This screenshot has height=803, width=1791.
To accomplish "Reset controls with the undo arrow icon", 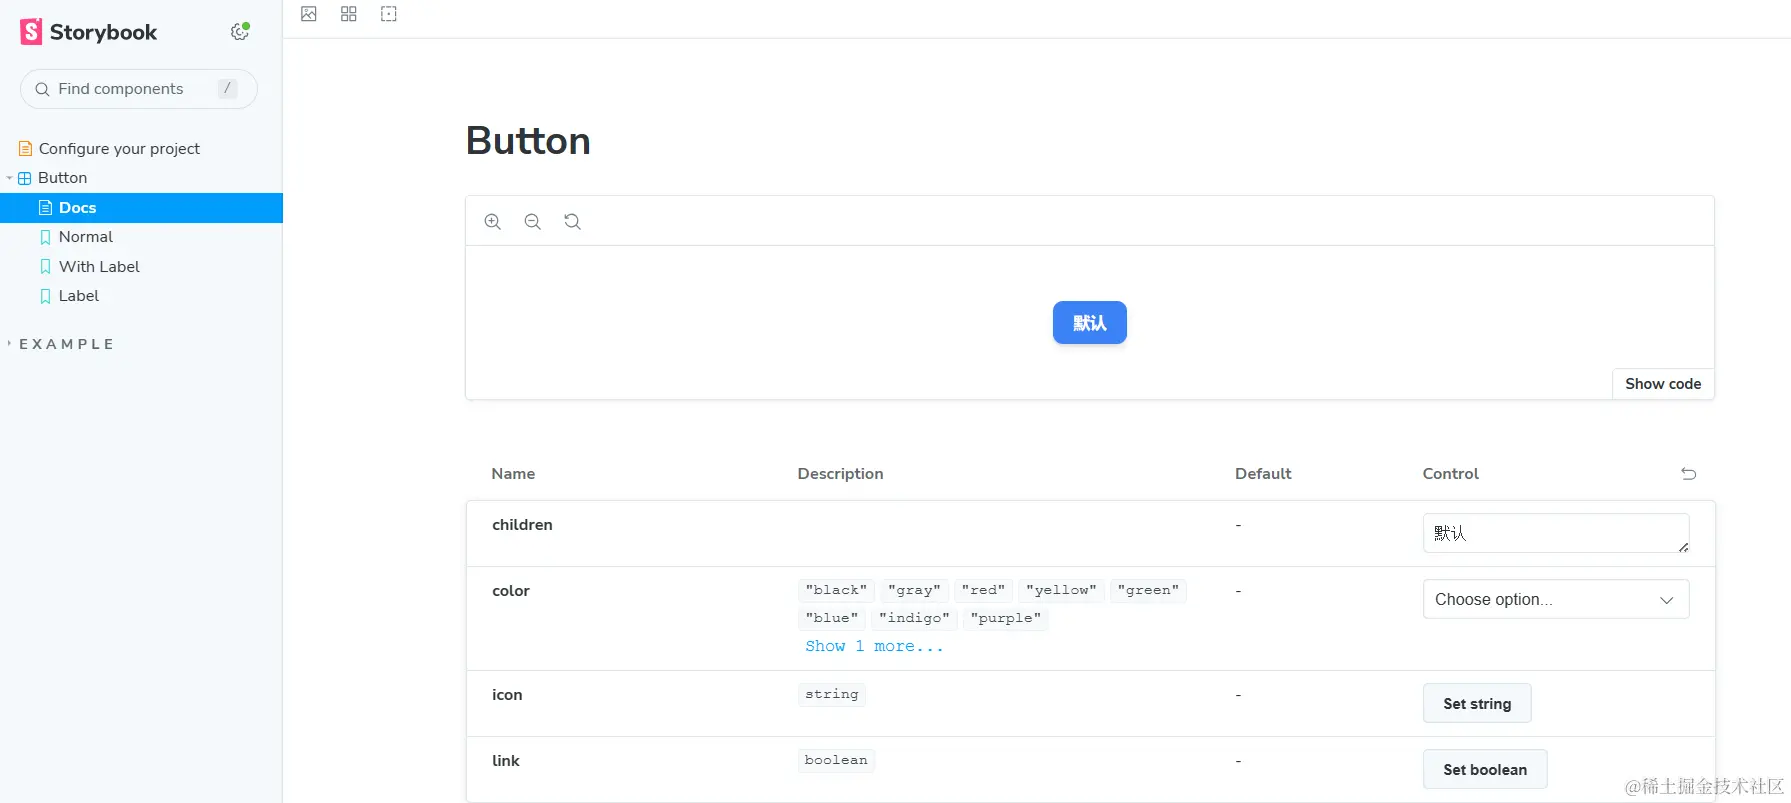I will coord(1688,474).
